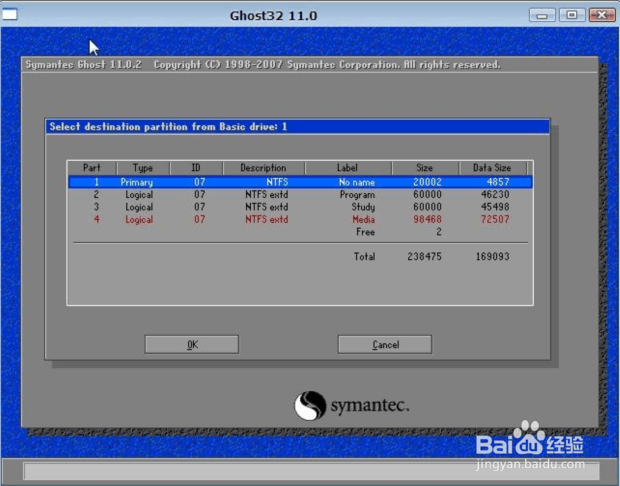Click the No name label cell

click(357, 182)
